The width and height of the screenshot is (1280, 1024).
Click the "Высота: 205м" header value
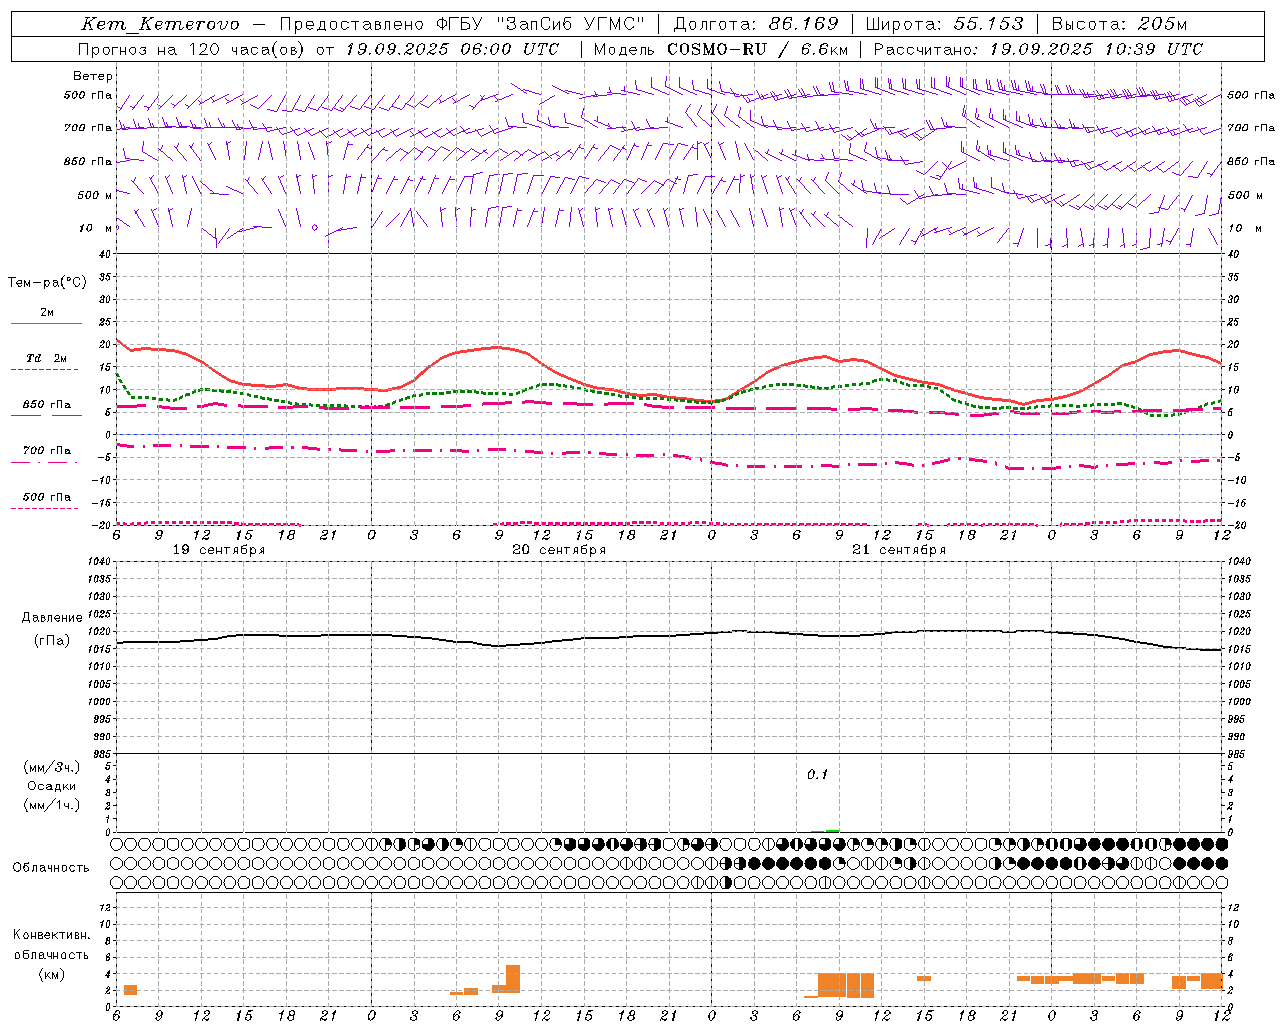[1120, 24]
